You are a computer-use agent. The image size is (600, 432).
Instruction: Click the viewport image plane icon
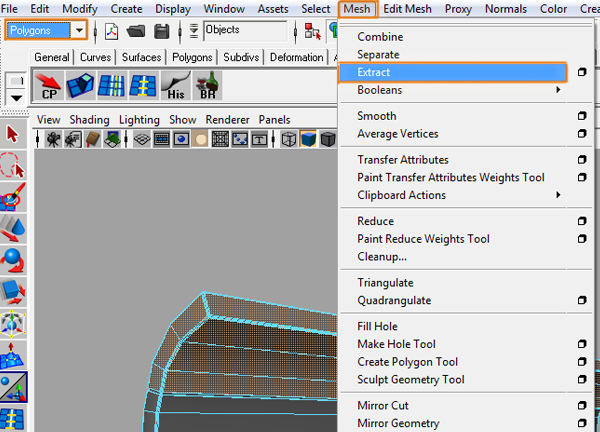pos(112,140)
